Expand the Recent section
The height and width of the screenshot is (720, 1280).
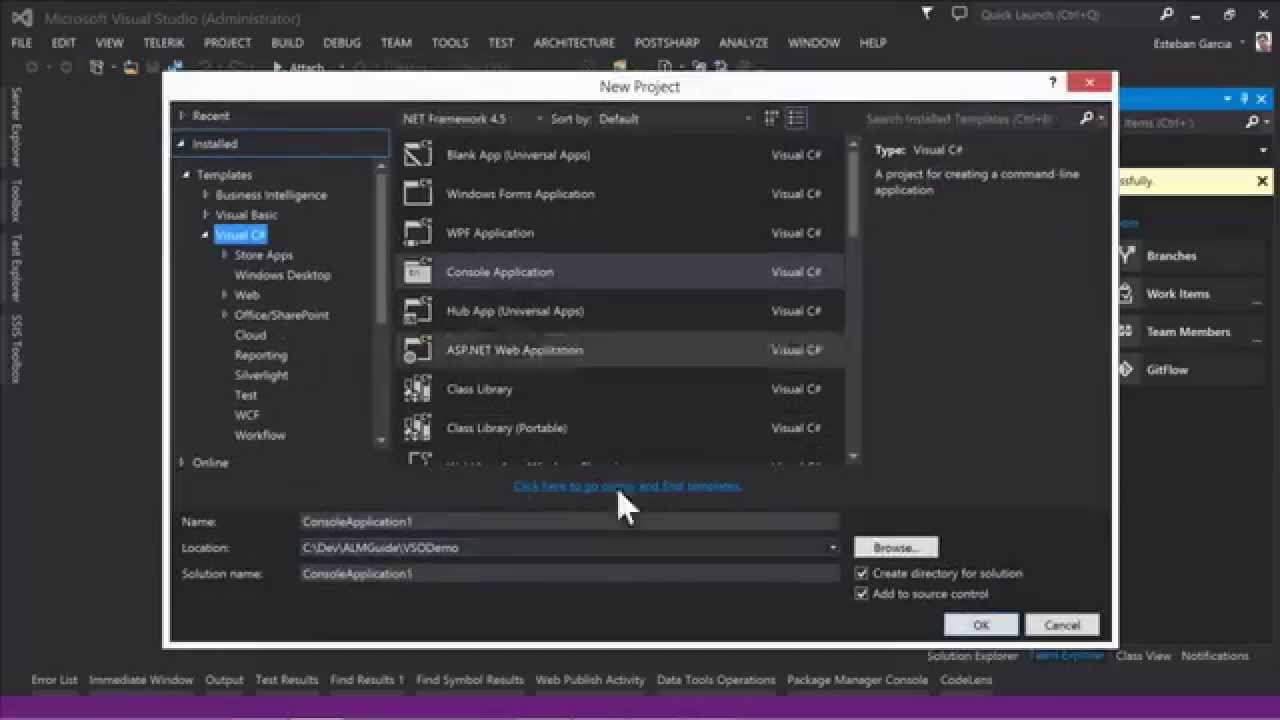[182, 115]
